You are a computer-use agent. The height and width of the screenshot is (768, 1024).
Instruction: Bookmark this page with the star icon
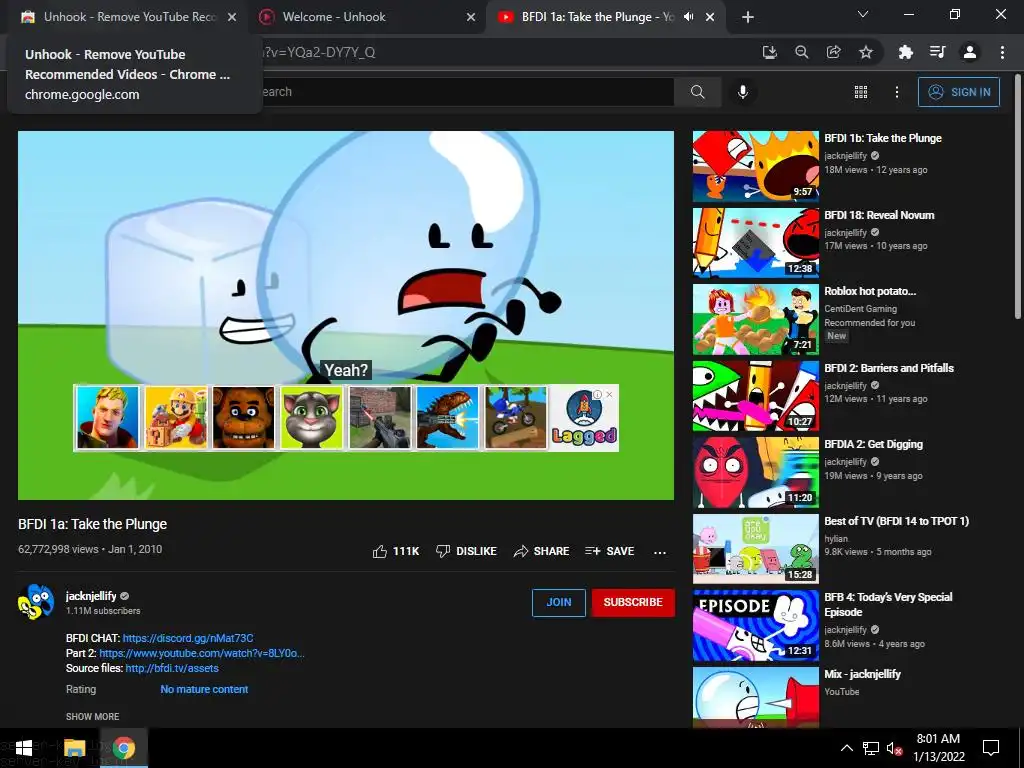pyautogui.click(x=865, y=52)
